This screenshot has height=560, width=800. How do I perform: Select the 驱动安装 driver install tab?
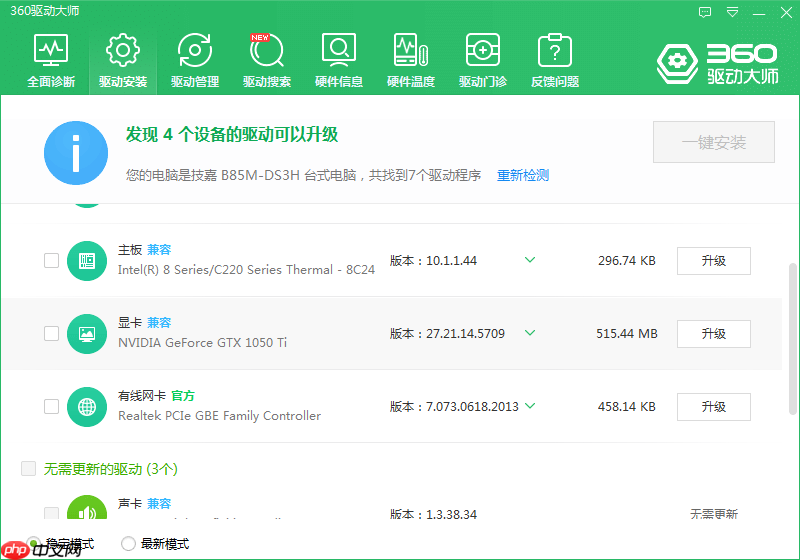coord(123,60)
